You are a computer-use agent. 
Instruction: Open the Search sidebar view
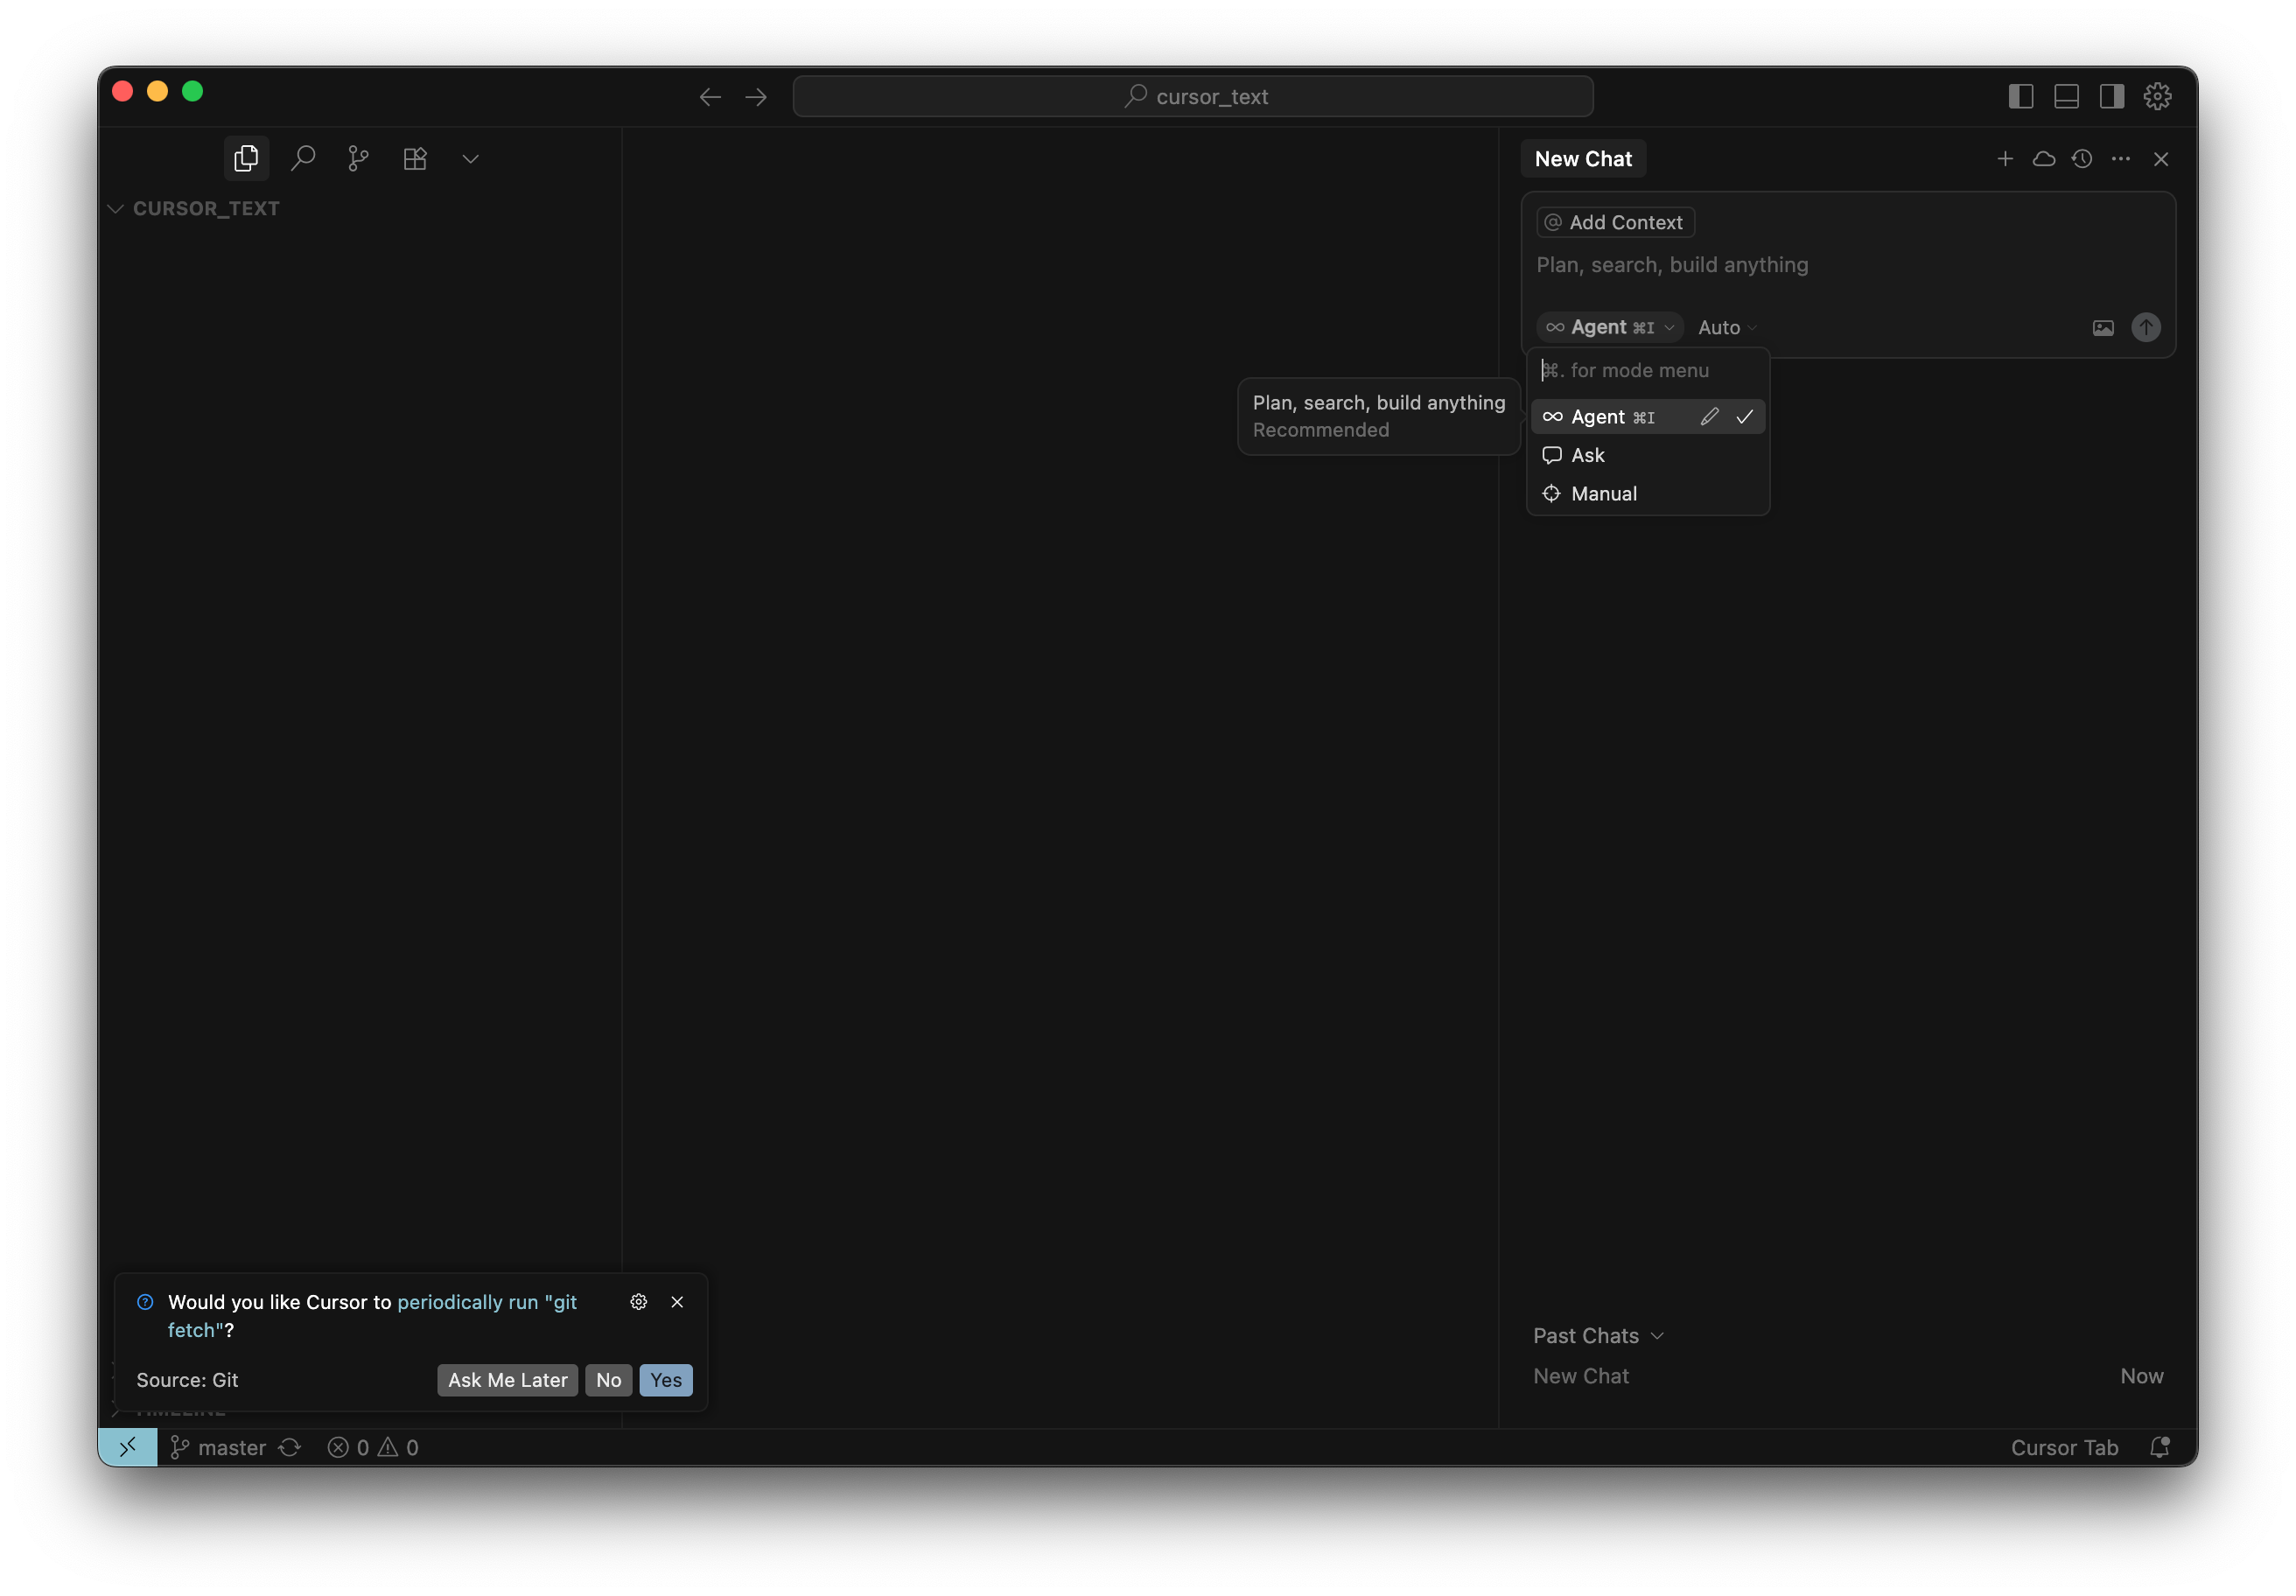point(303,159)
